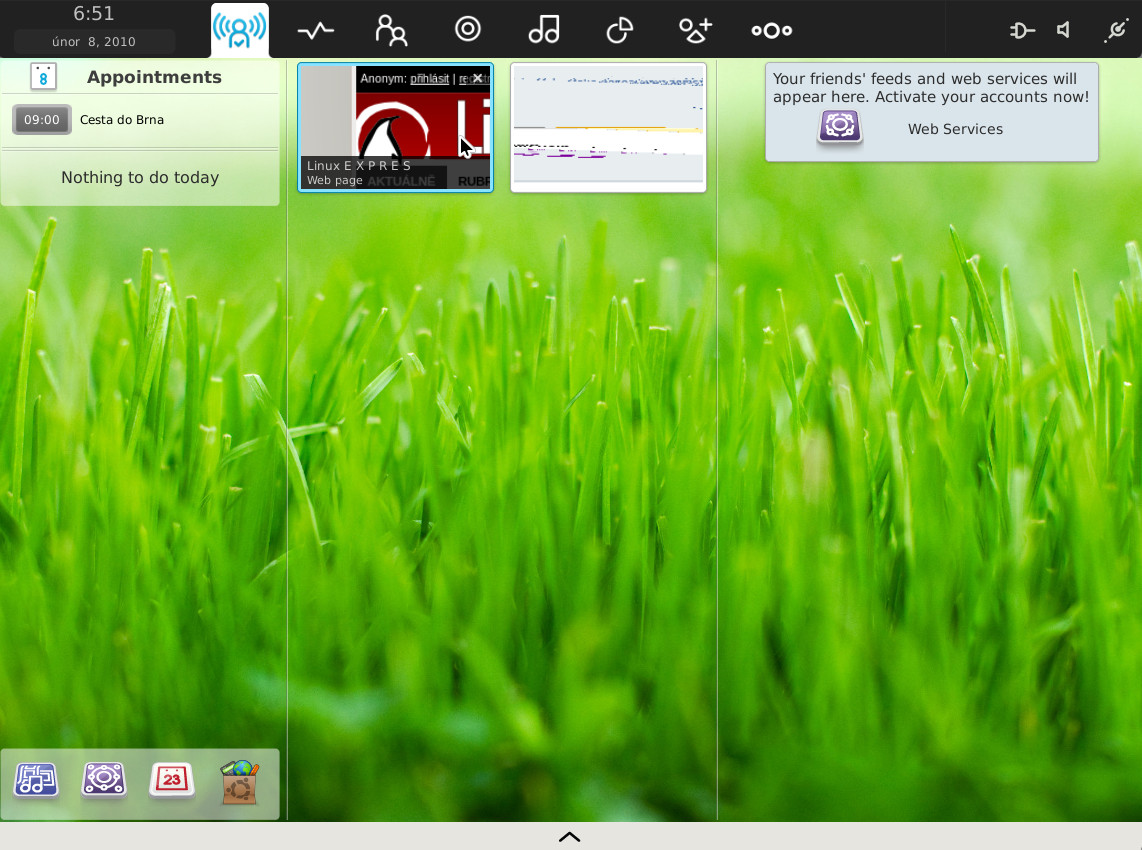Launch the calendar app showing 23

tap(171, 780)
